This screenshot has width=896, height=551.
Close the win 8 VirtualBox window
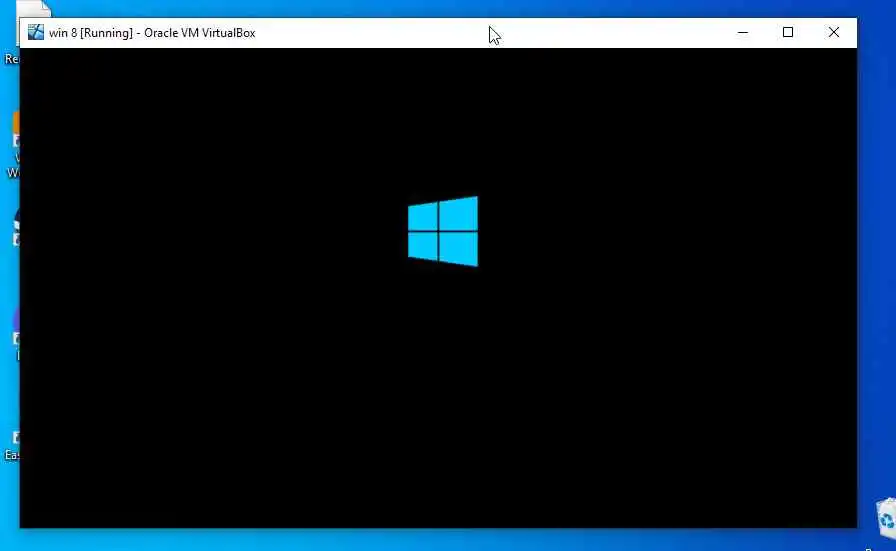834,33
